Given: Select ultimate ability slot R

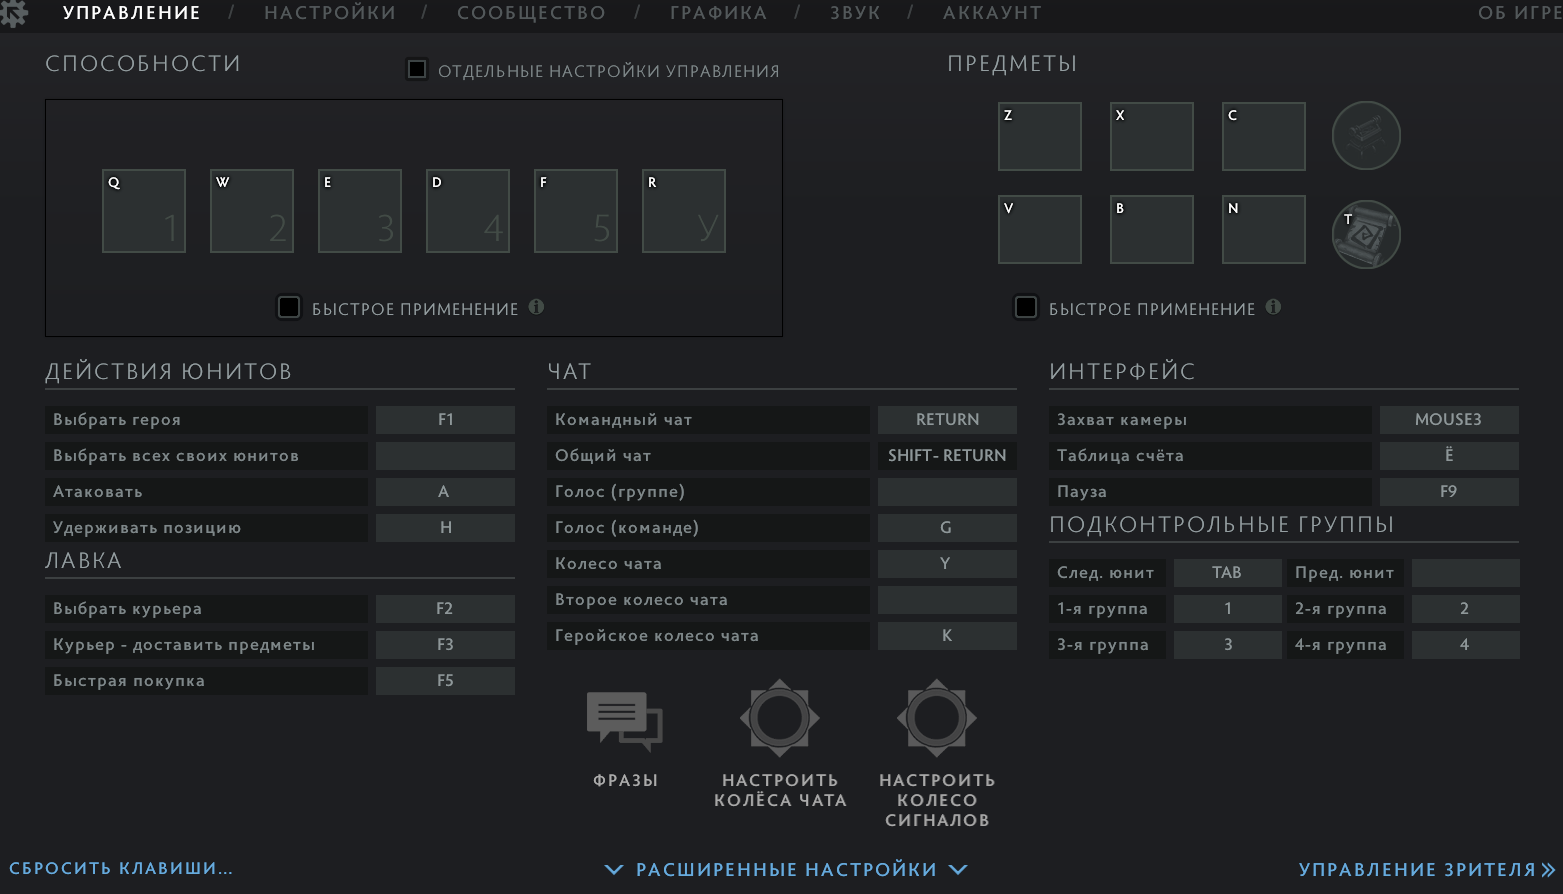Looking at the screenshot, I should [684, 211].
